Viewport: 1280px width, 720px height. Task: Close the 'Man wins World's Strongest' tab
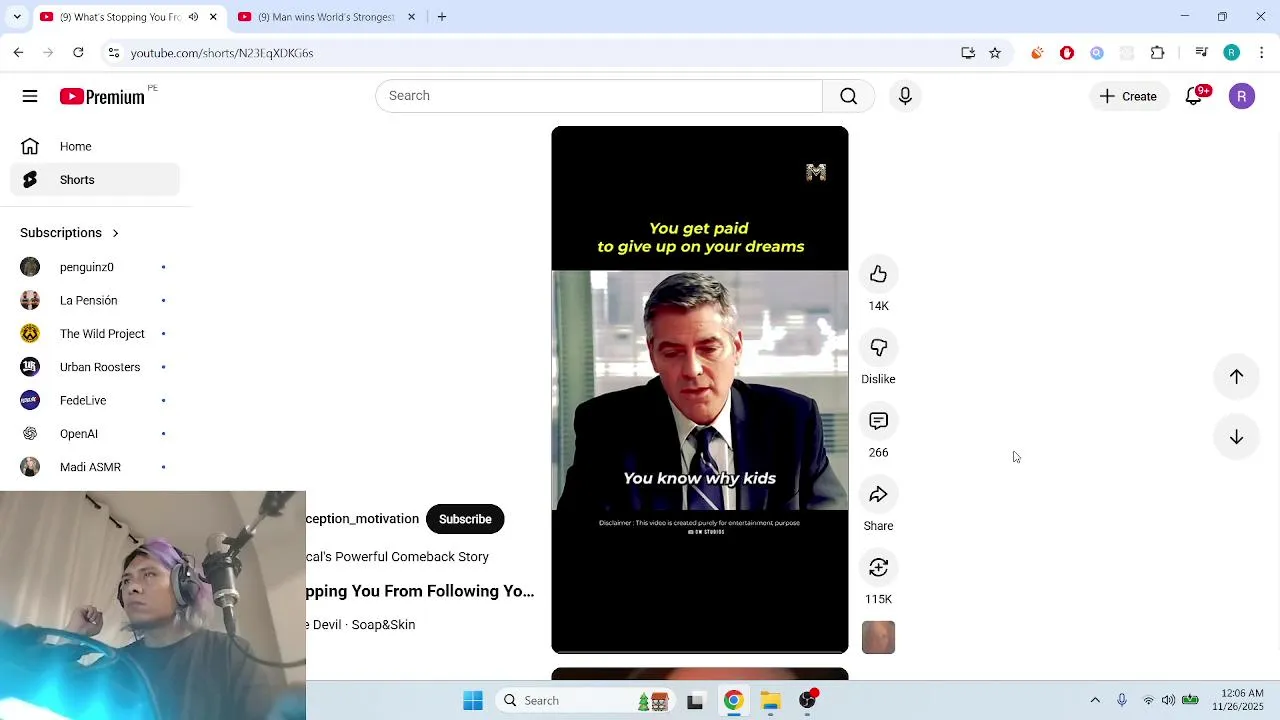(411, 17)
